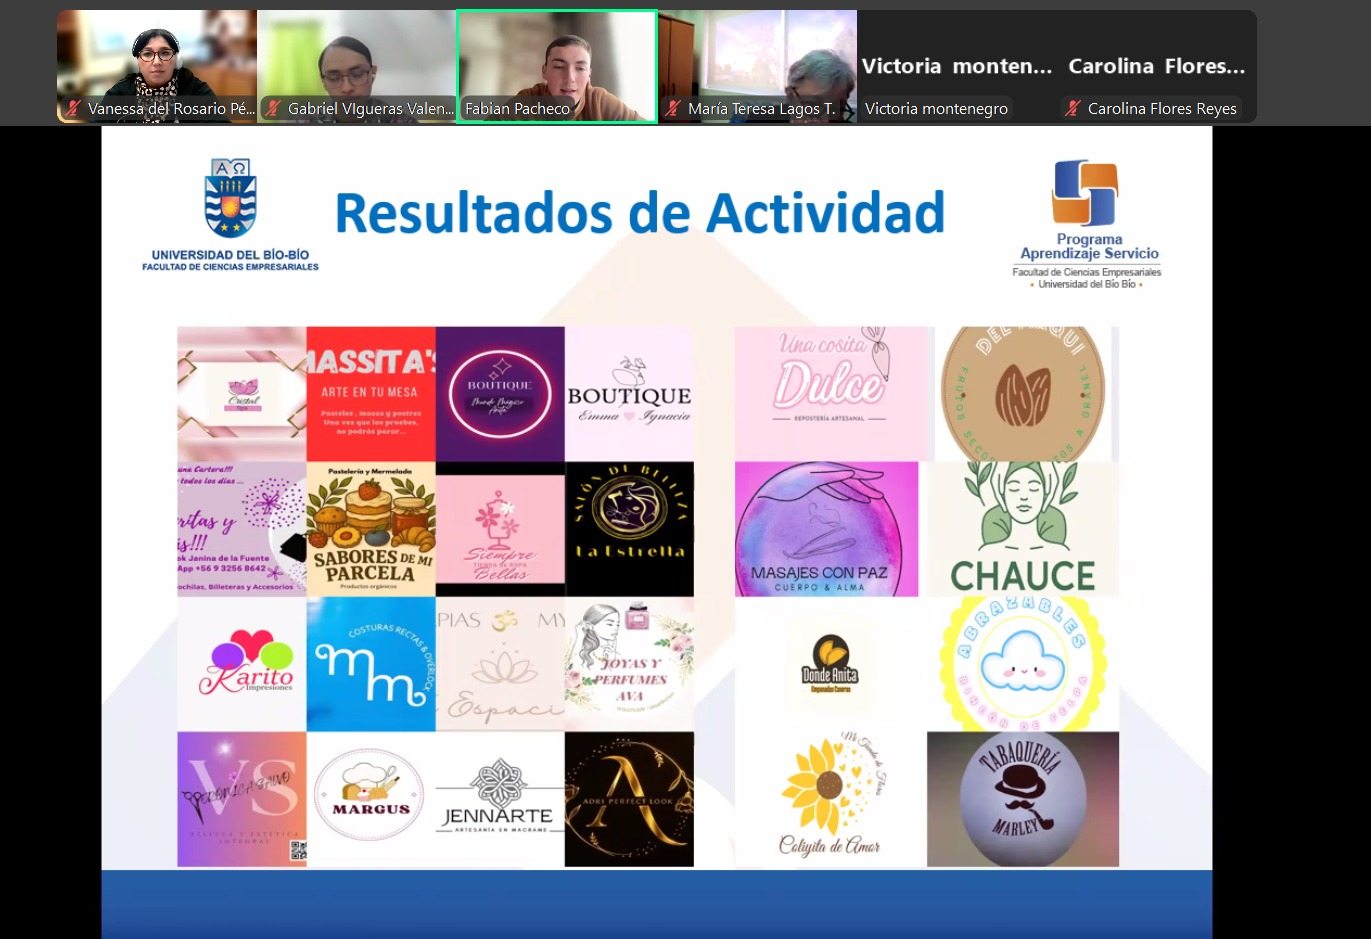Click Gabriel Vigueras' muted microphone icon
The width and height of the screenshot is (1371, 939).
click(x=274, y=108)
